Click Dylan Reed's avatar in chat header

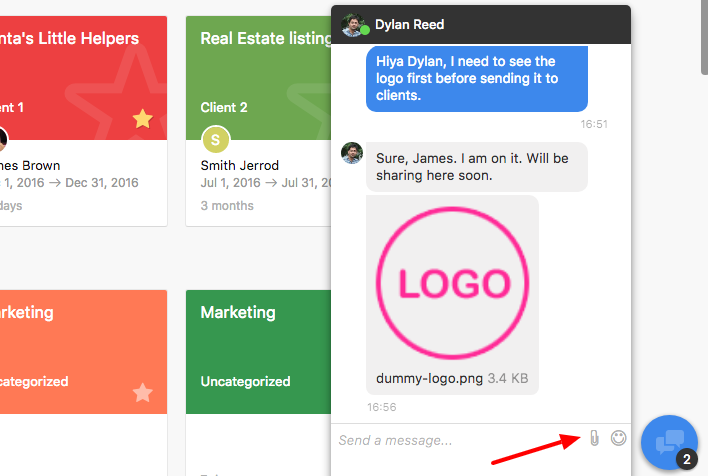click(x=353, y=24)
